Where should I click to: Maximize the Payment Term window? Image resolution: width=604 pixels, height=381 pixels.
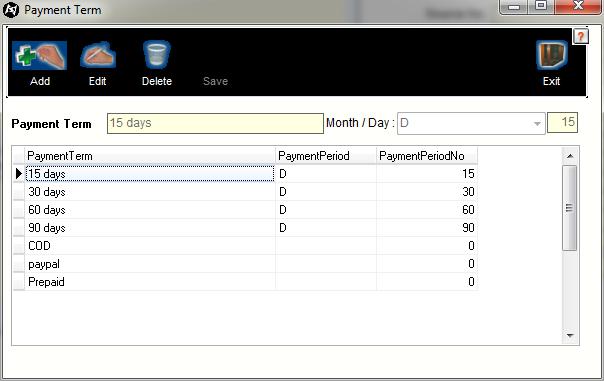pyautogui.click(x=541, y=7)
